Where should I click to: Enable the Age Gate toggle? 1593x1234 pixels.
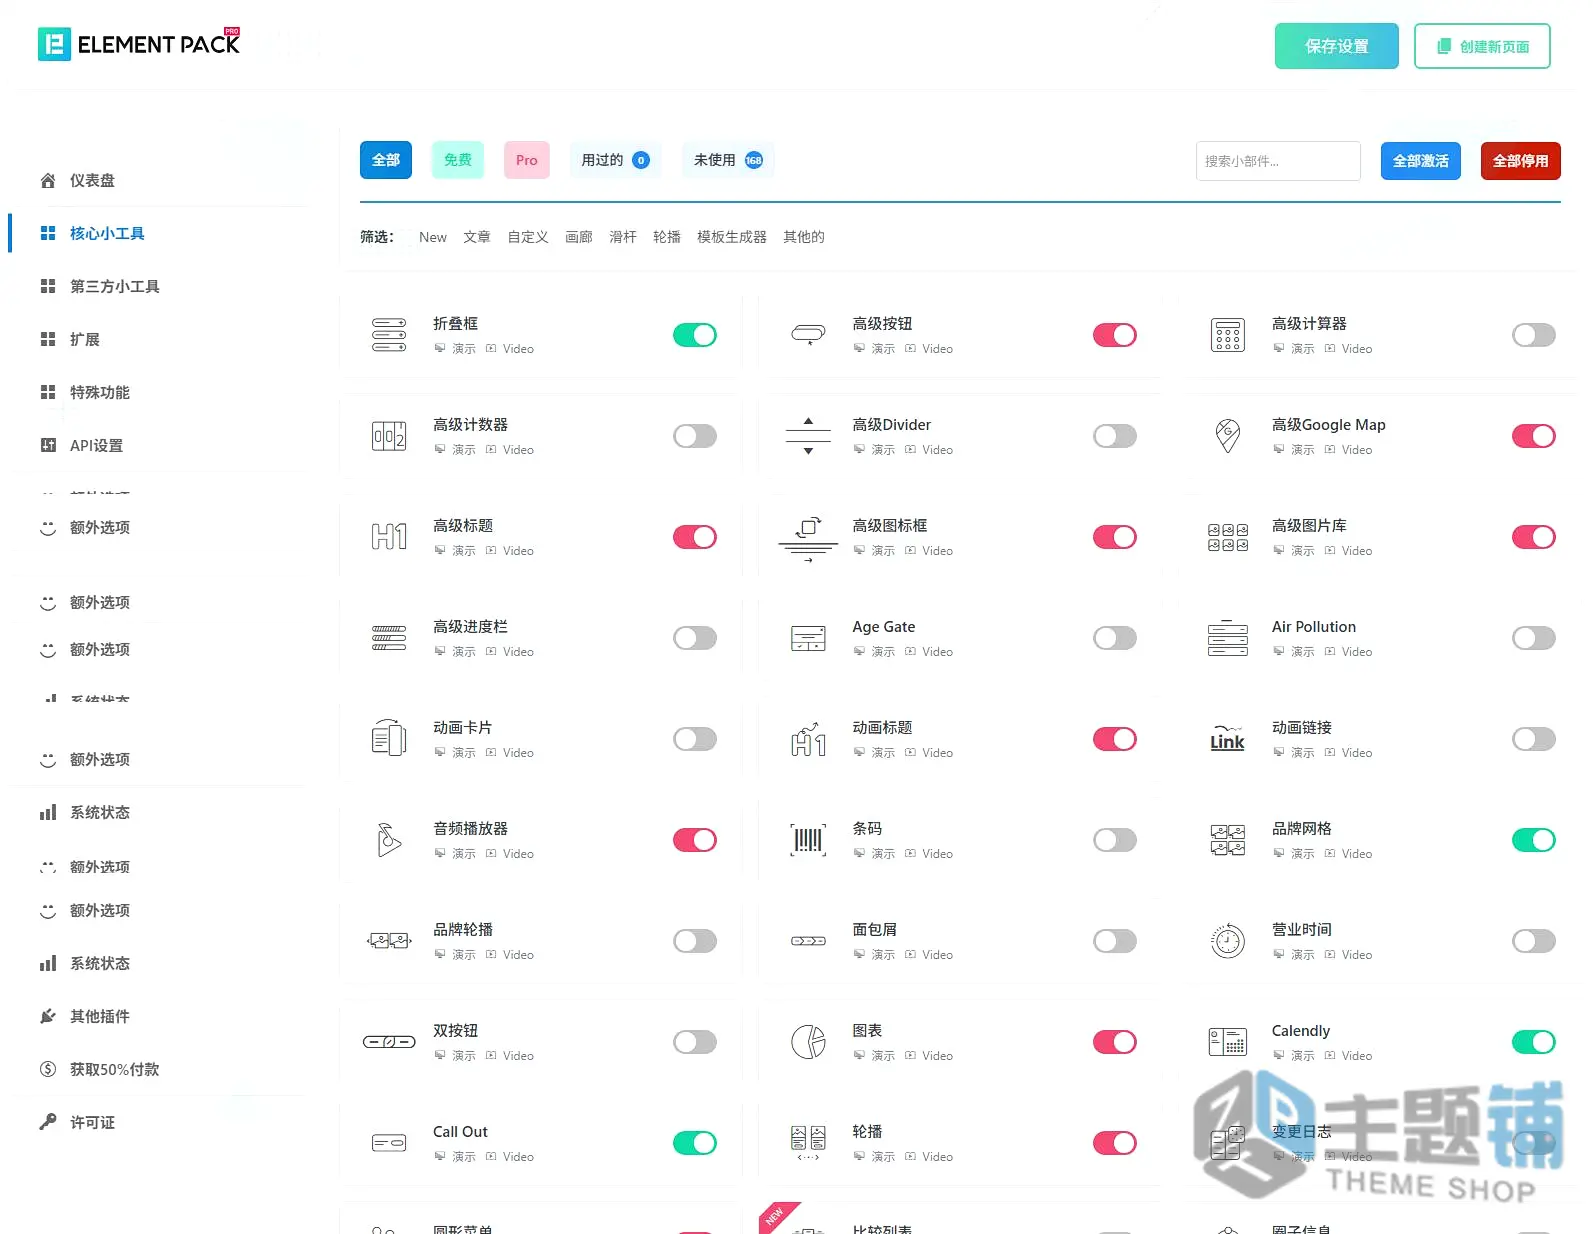tap(1115, 638)
